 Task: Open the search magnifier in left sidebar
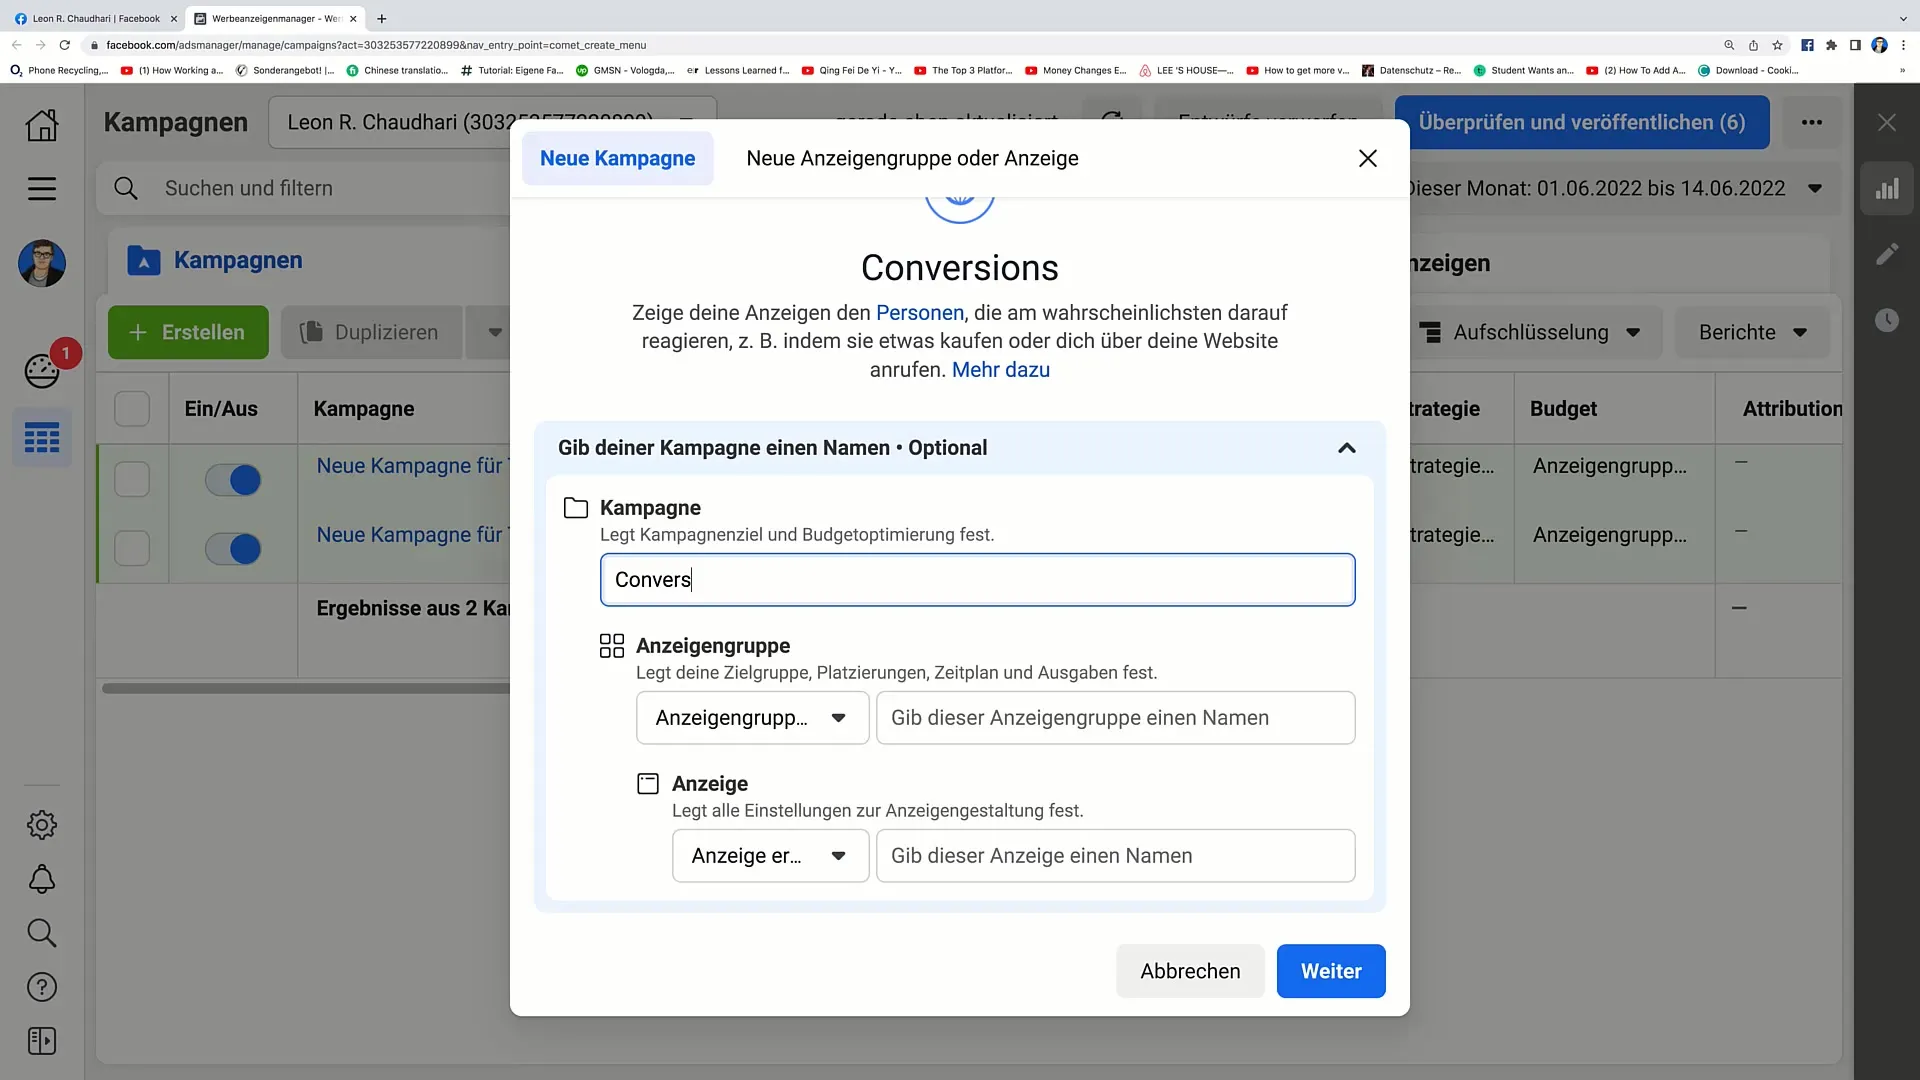coord(42,933)
